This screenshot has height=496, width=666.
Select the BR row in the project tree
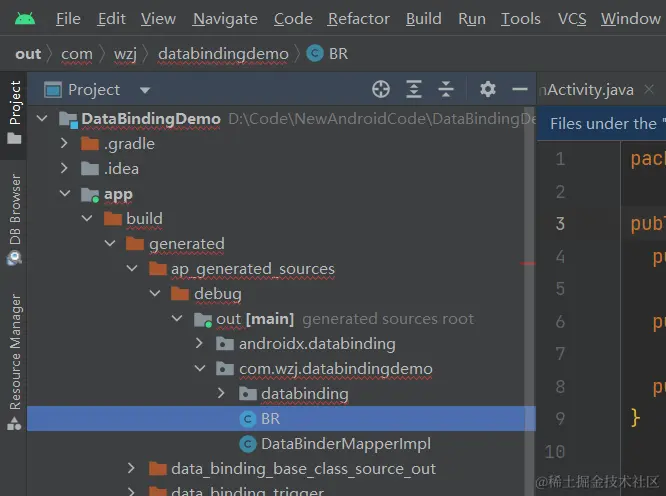(281, 419)
